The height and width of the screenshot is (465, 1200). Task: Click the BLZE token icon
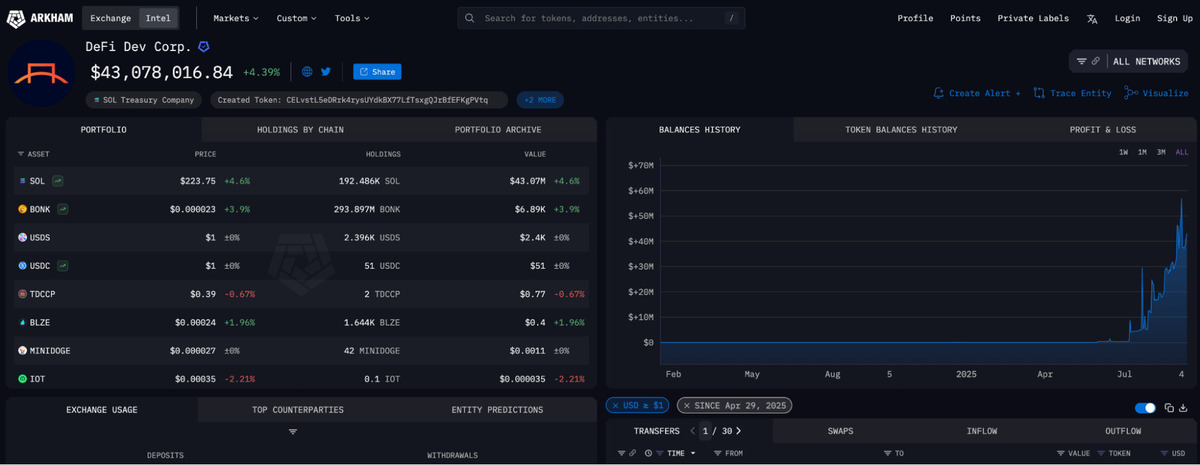22,322
